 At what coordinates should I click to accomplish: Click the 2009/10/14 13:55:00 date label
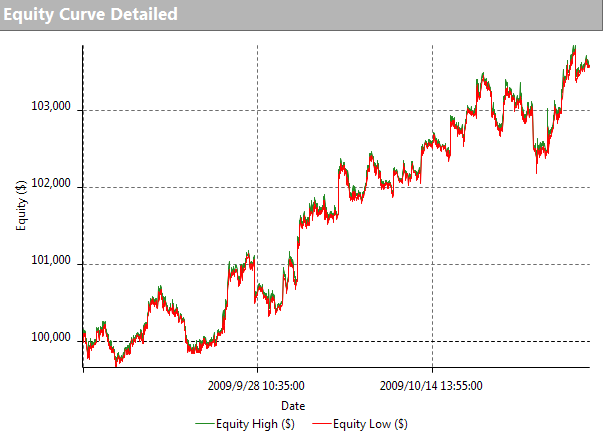coord(432,385)
